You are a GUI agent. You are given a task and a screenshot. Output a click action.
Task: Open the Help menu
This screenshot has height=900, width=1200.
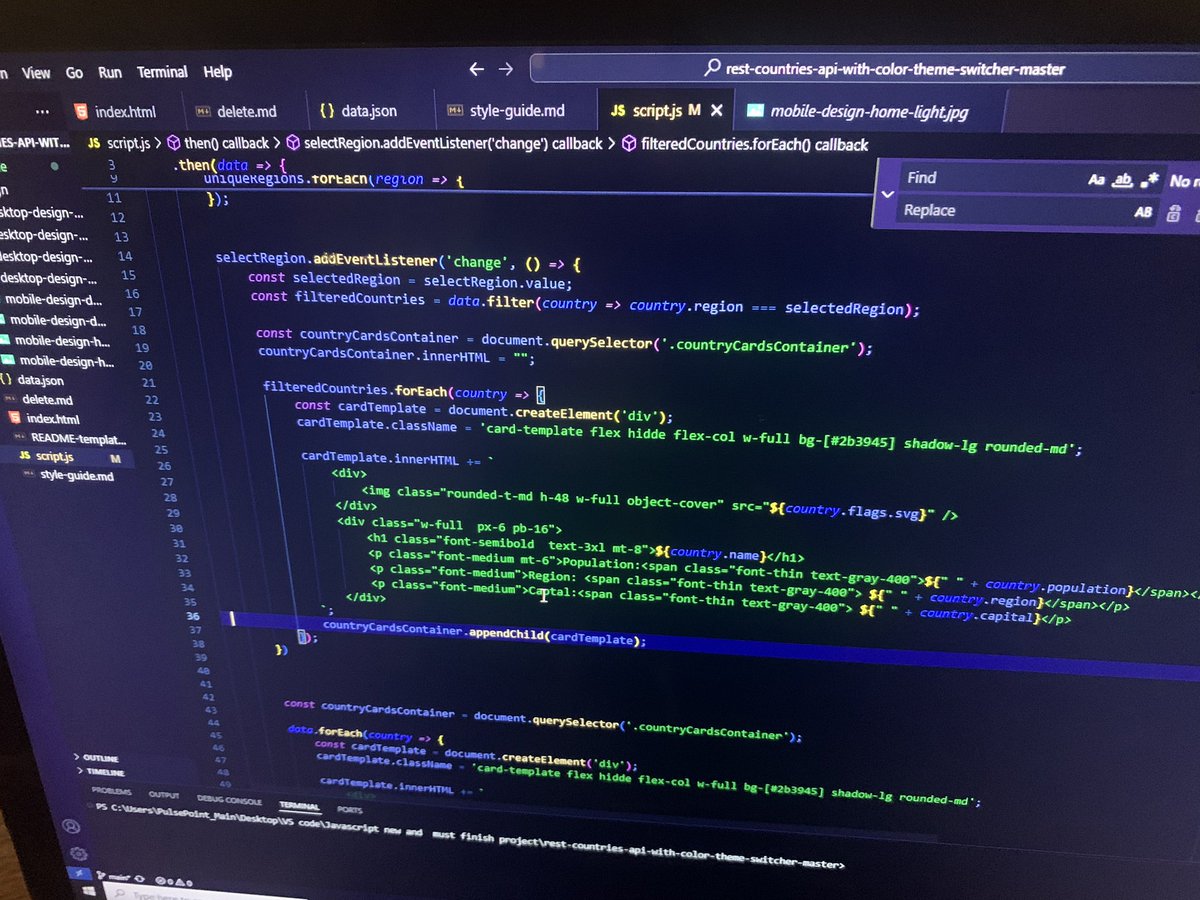pos(217,72)
